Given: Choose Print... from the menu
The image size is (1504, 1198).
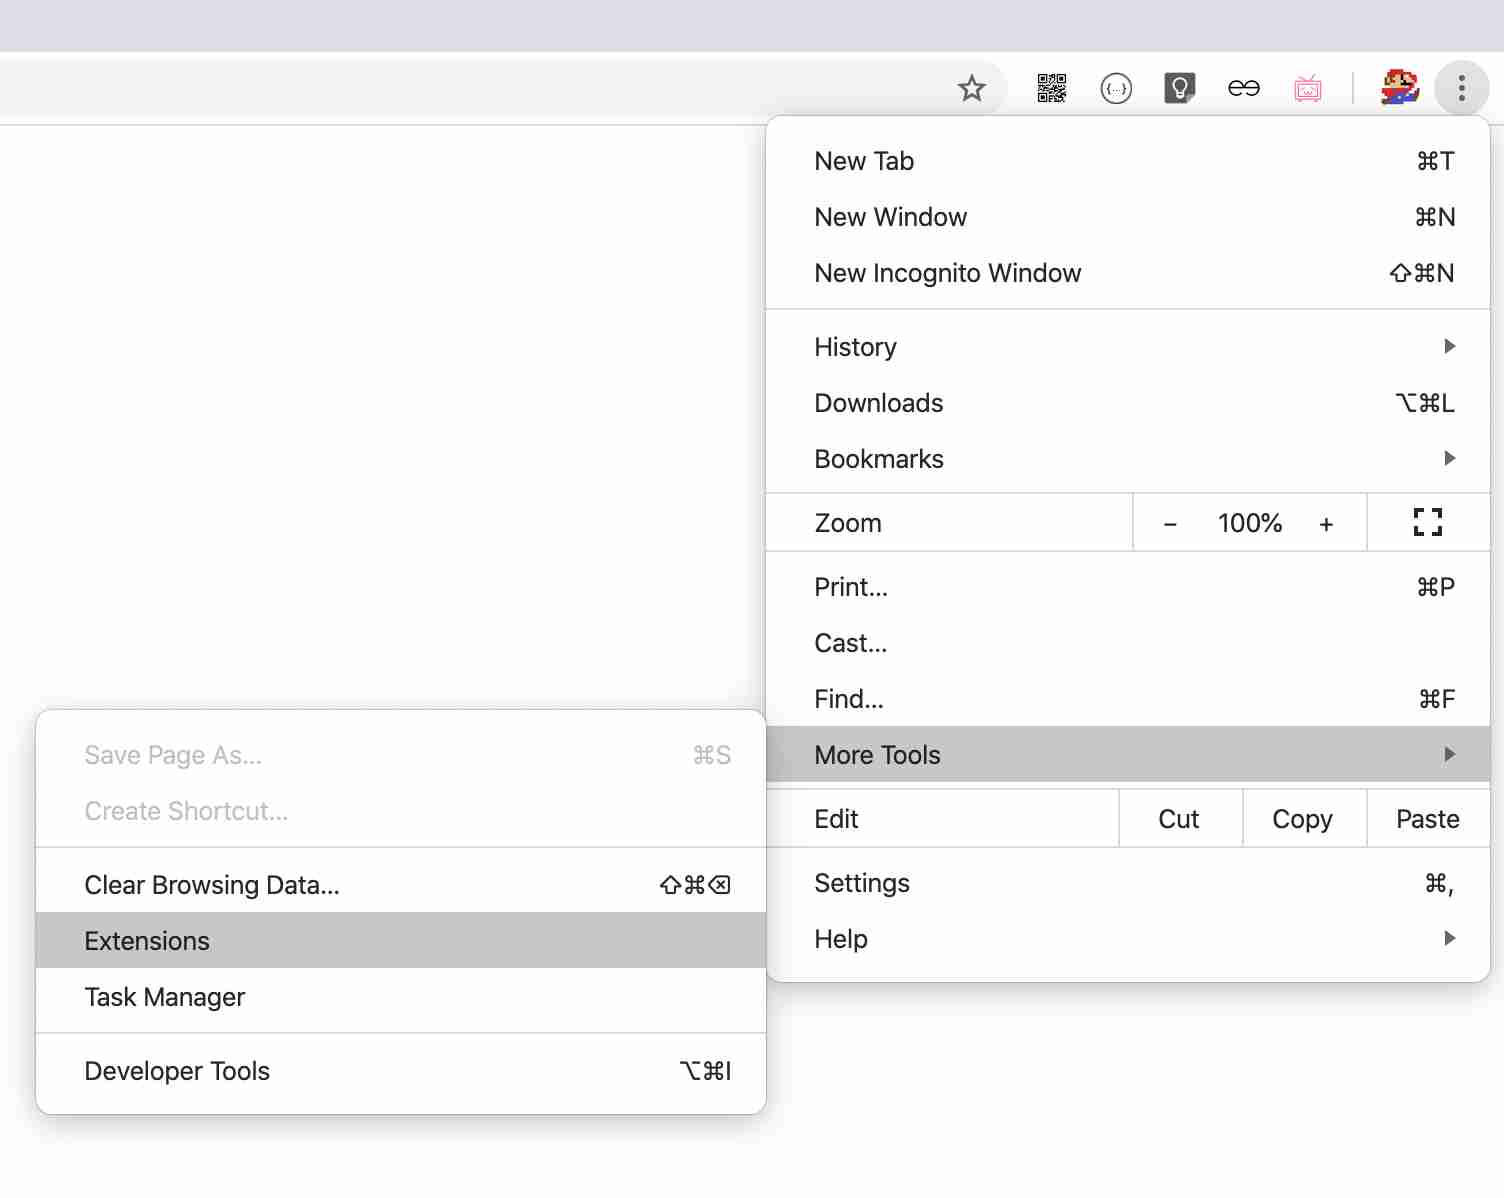Looking at the screenshot, I should coord(1128,587).
